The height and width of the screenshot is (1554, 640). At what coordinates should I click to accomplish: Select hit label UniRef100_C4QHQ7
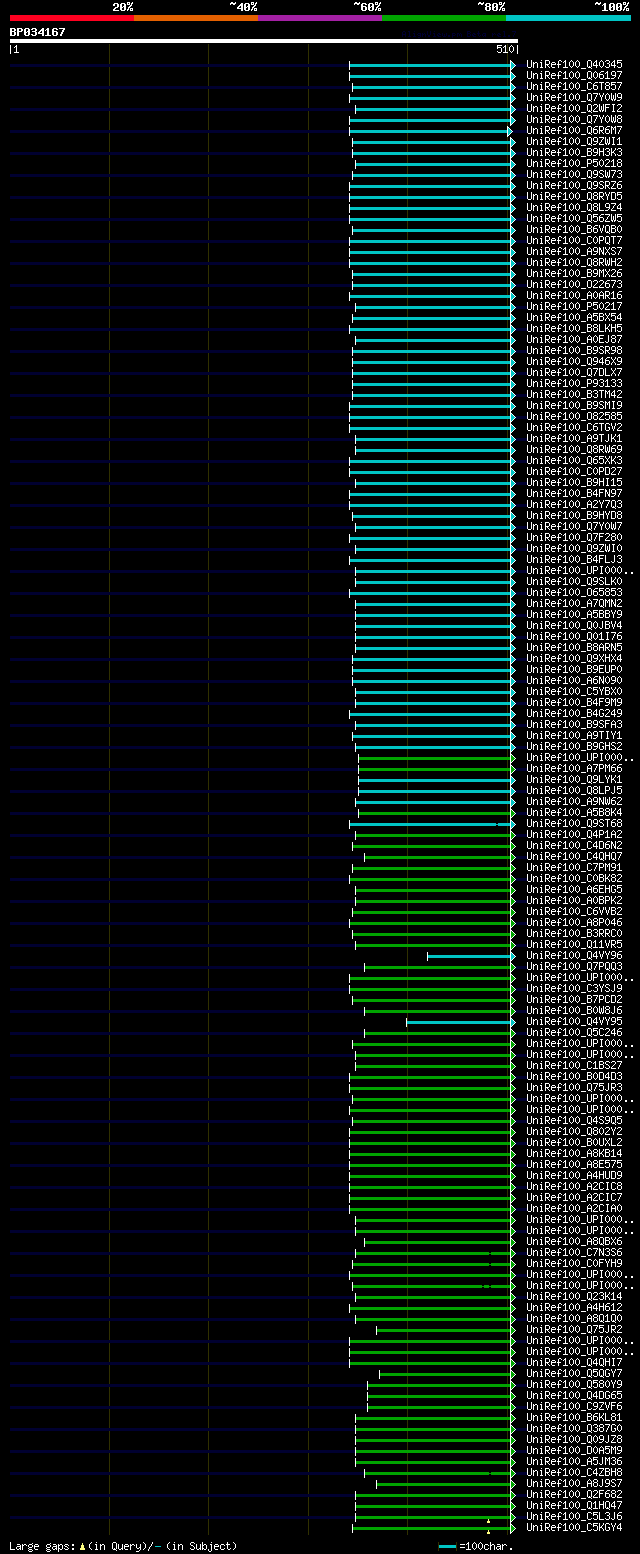(574, 856)
